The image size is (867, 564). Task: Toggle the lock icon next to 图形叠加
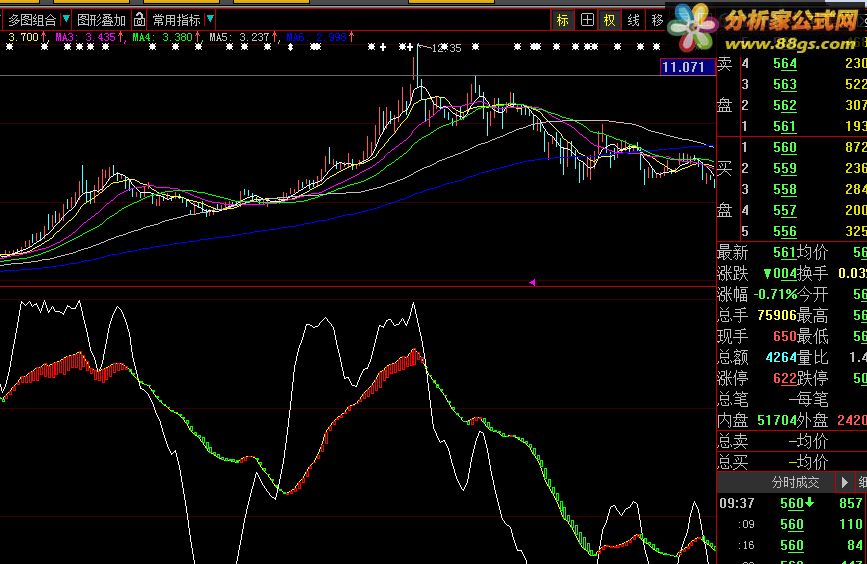139,20
